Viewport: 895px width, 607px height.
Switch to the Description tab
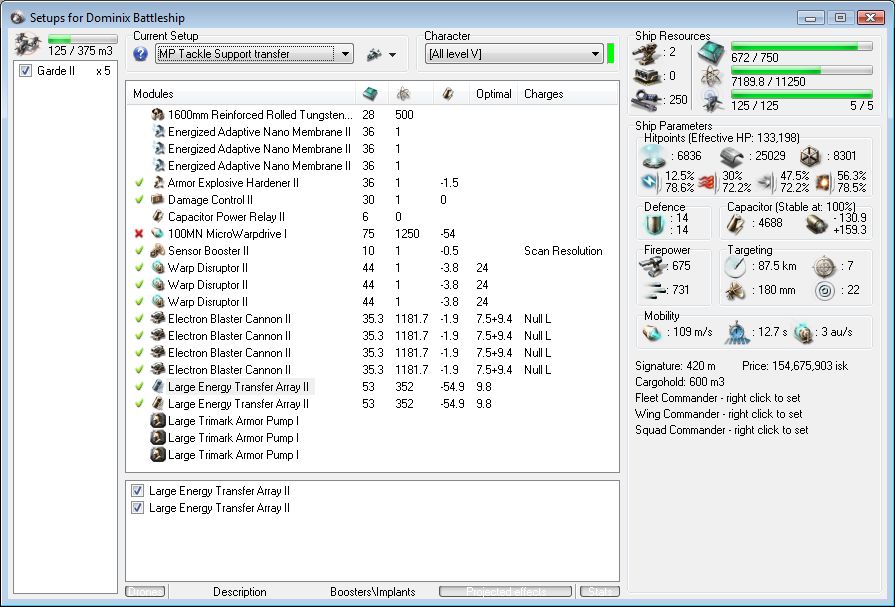[x=239, y=592]
